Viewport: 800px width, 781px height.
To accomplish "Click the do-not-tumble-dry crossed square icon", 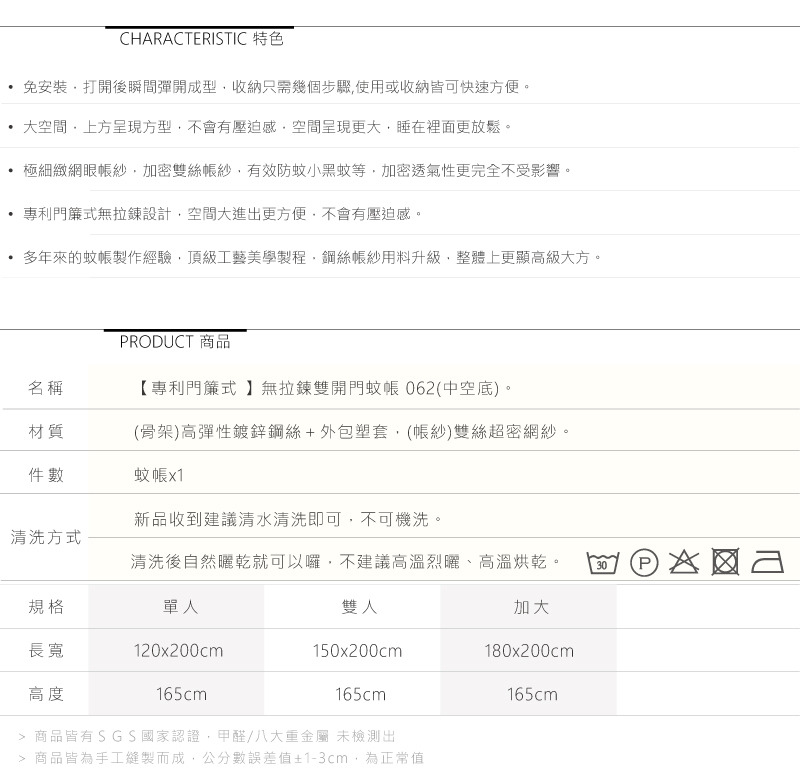I will [725, 562].
